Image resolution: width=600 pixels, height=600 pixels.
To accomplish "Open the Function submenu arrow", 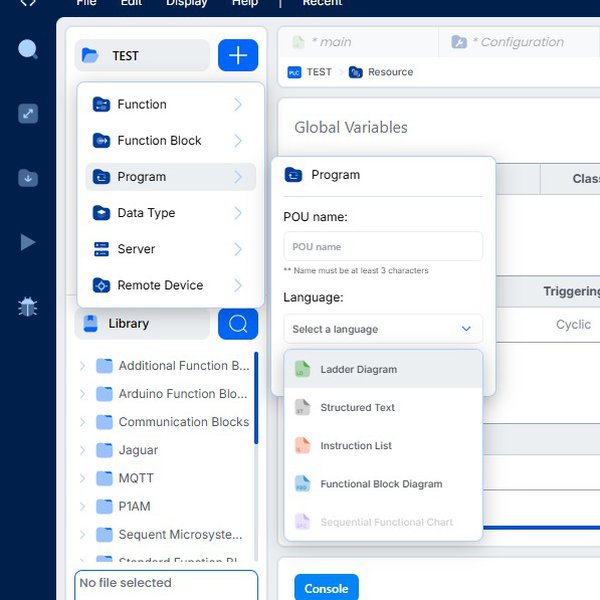I will (238, 104).
